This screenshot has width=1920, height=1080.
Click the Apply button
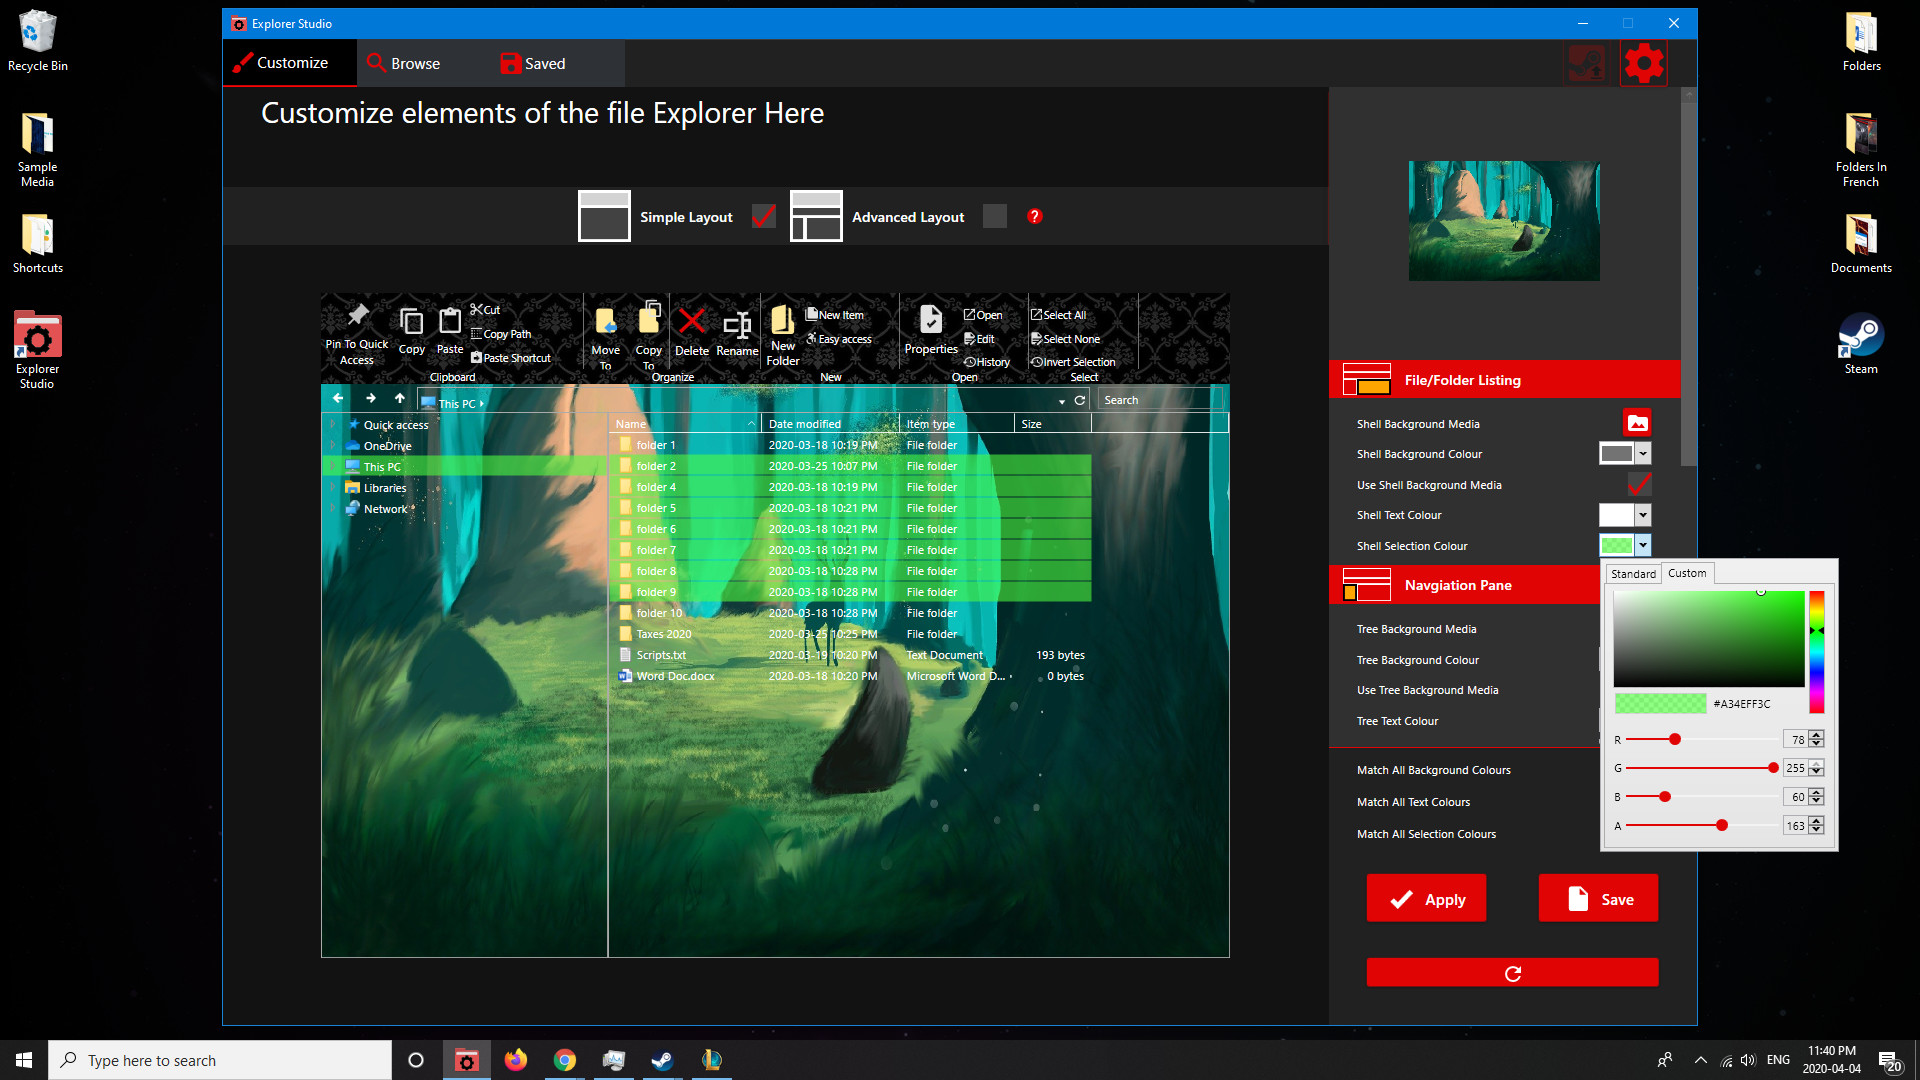click(x=1426, y=898)
